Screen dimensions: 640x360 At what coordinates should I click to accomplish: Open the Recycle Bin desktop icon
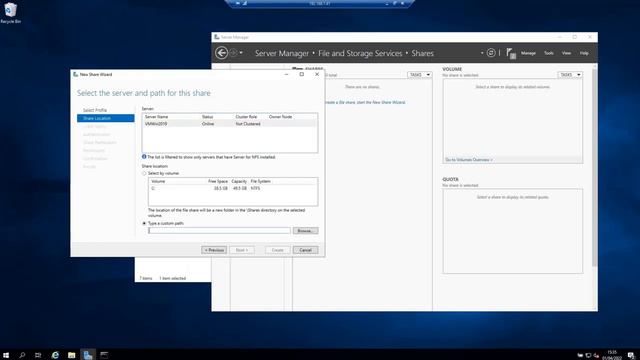coord(10,13)
